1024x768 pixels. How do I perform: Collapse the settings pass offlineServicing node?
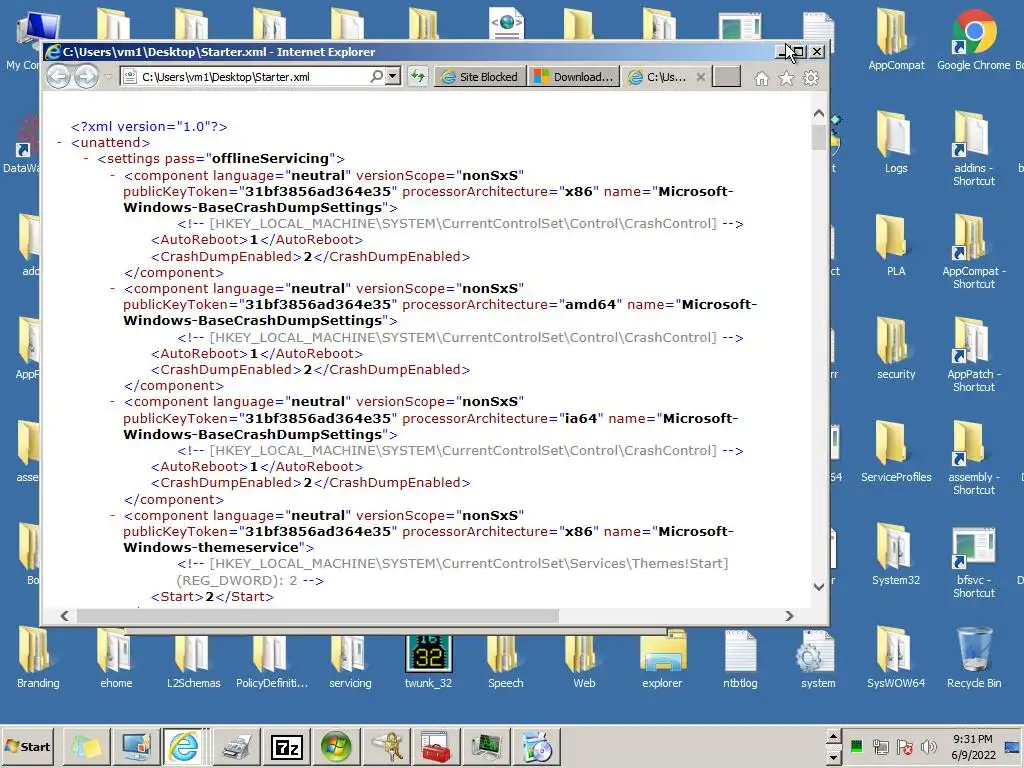click(x=86, y=159)
